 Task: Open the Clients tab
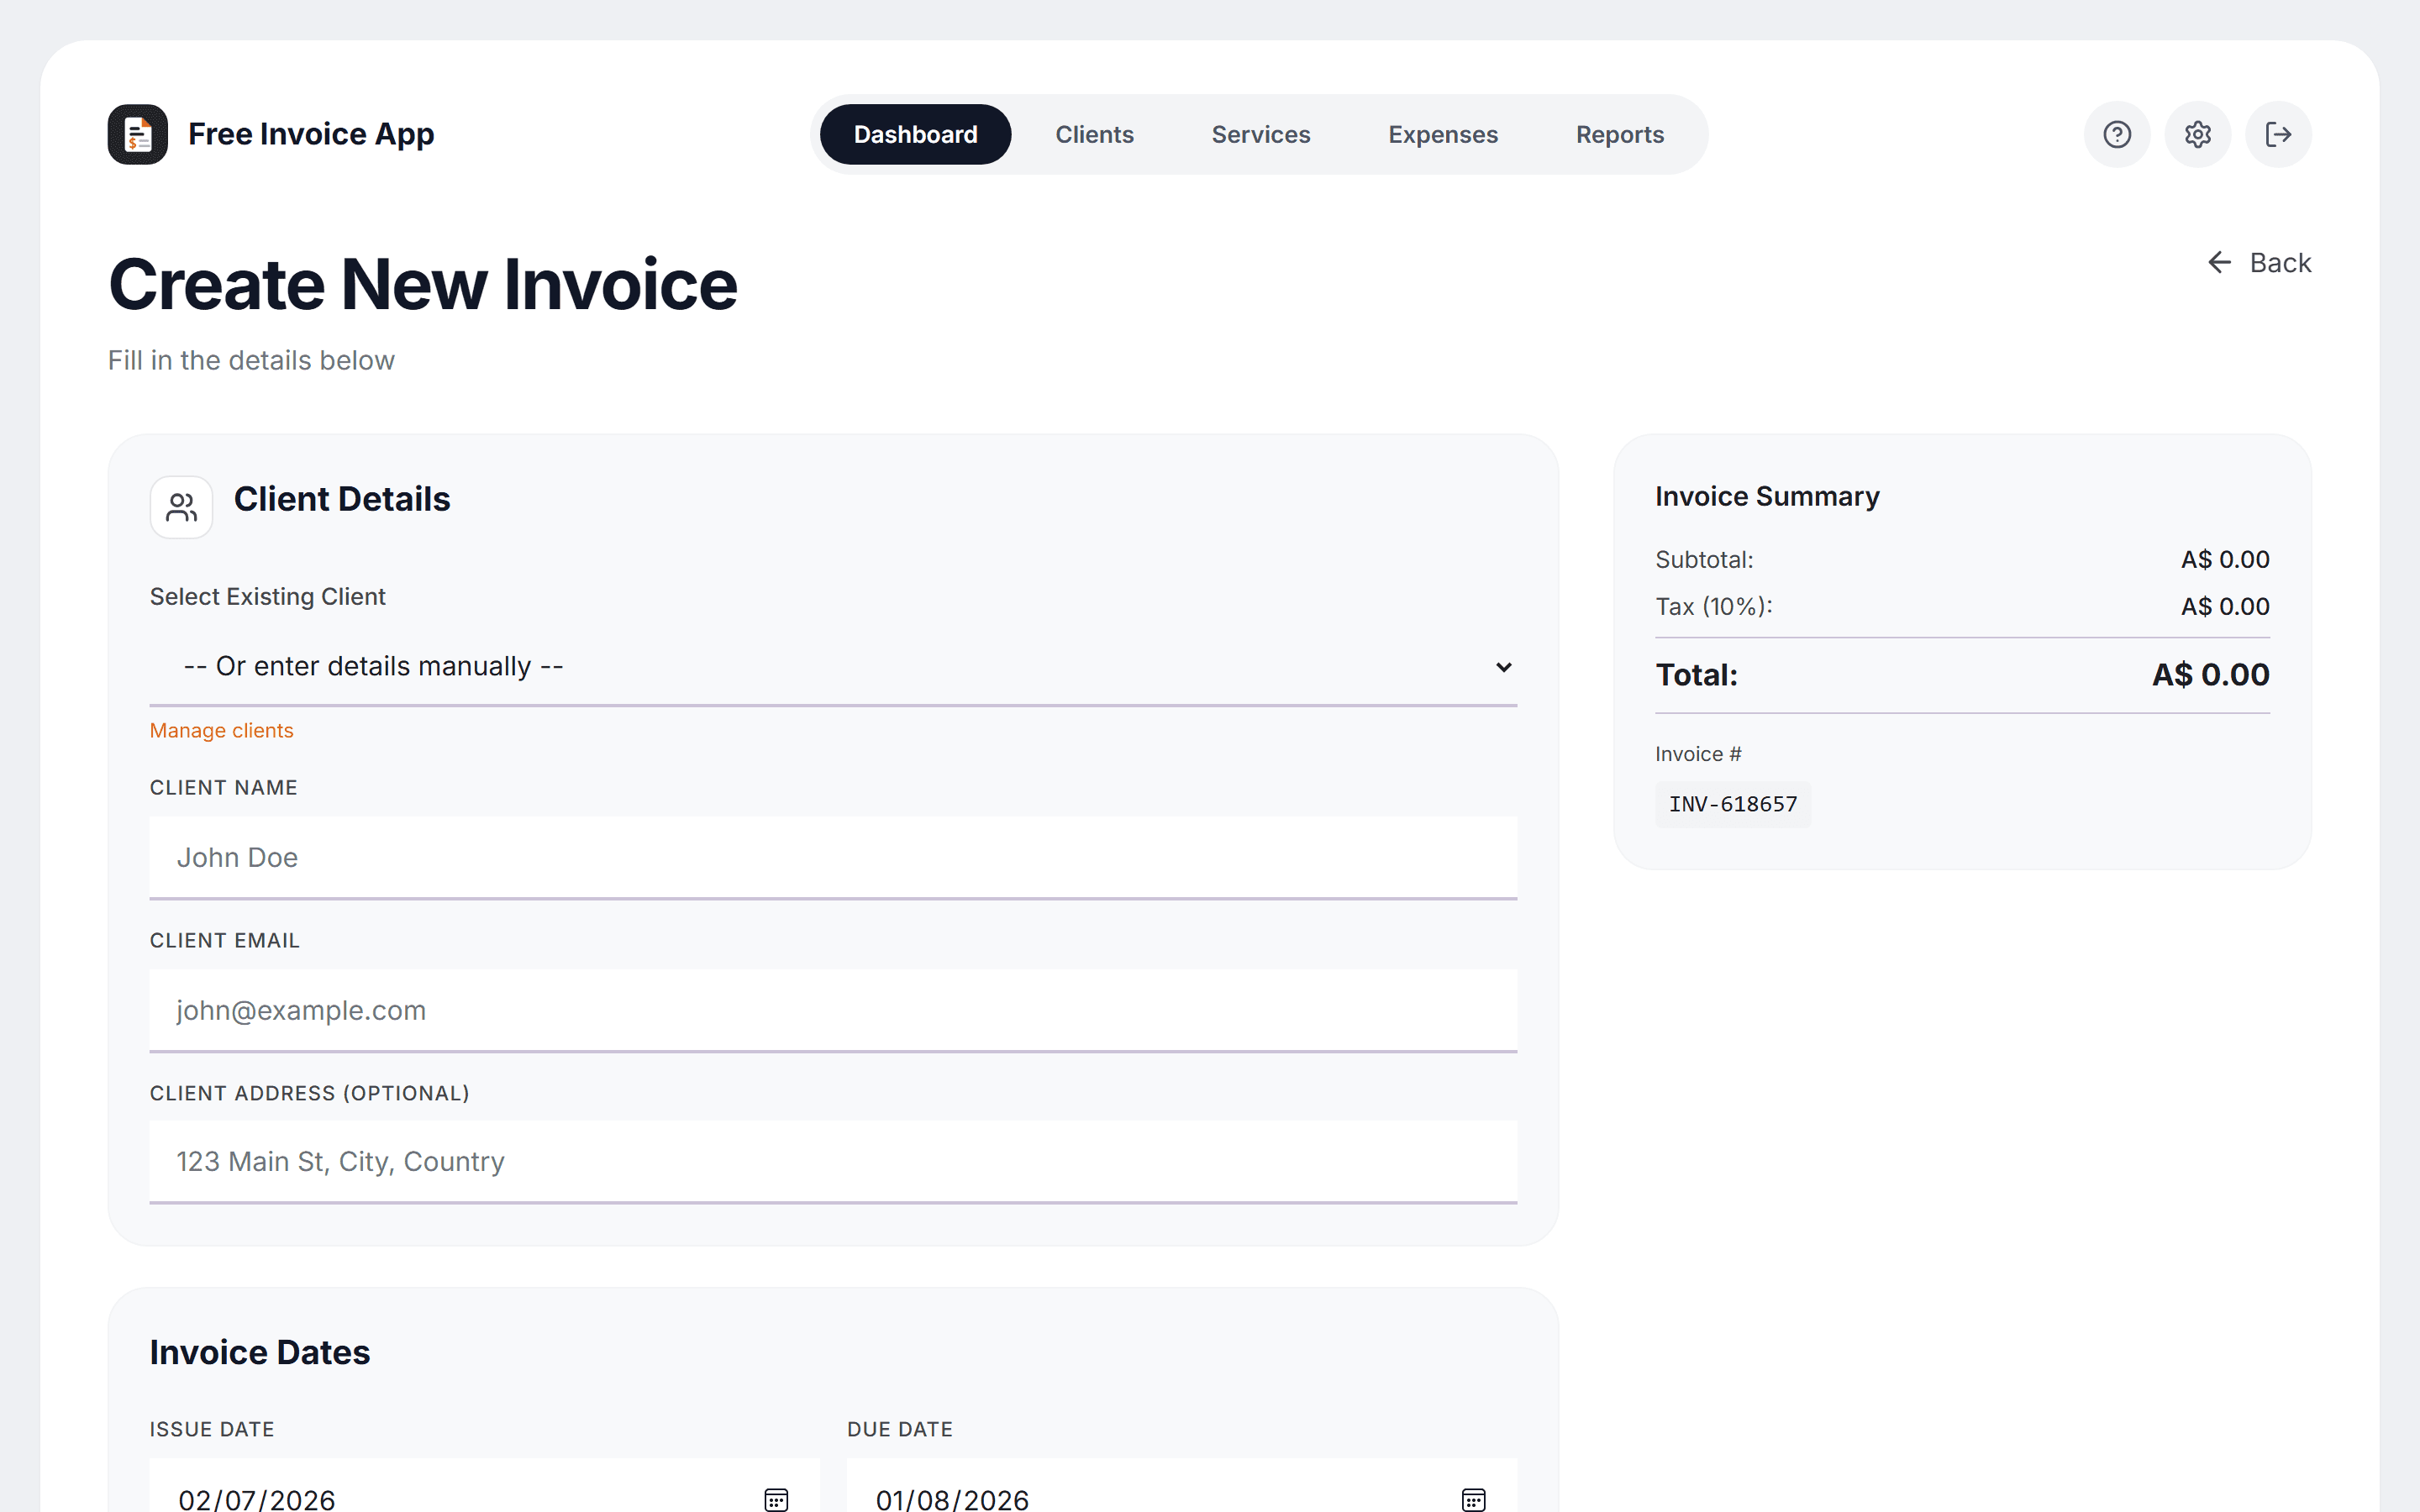click(x=1094, y=134)
